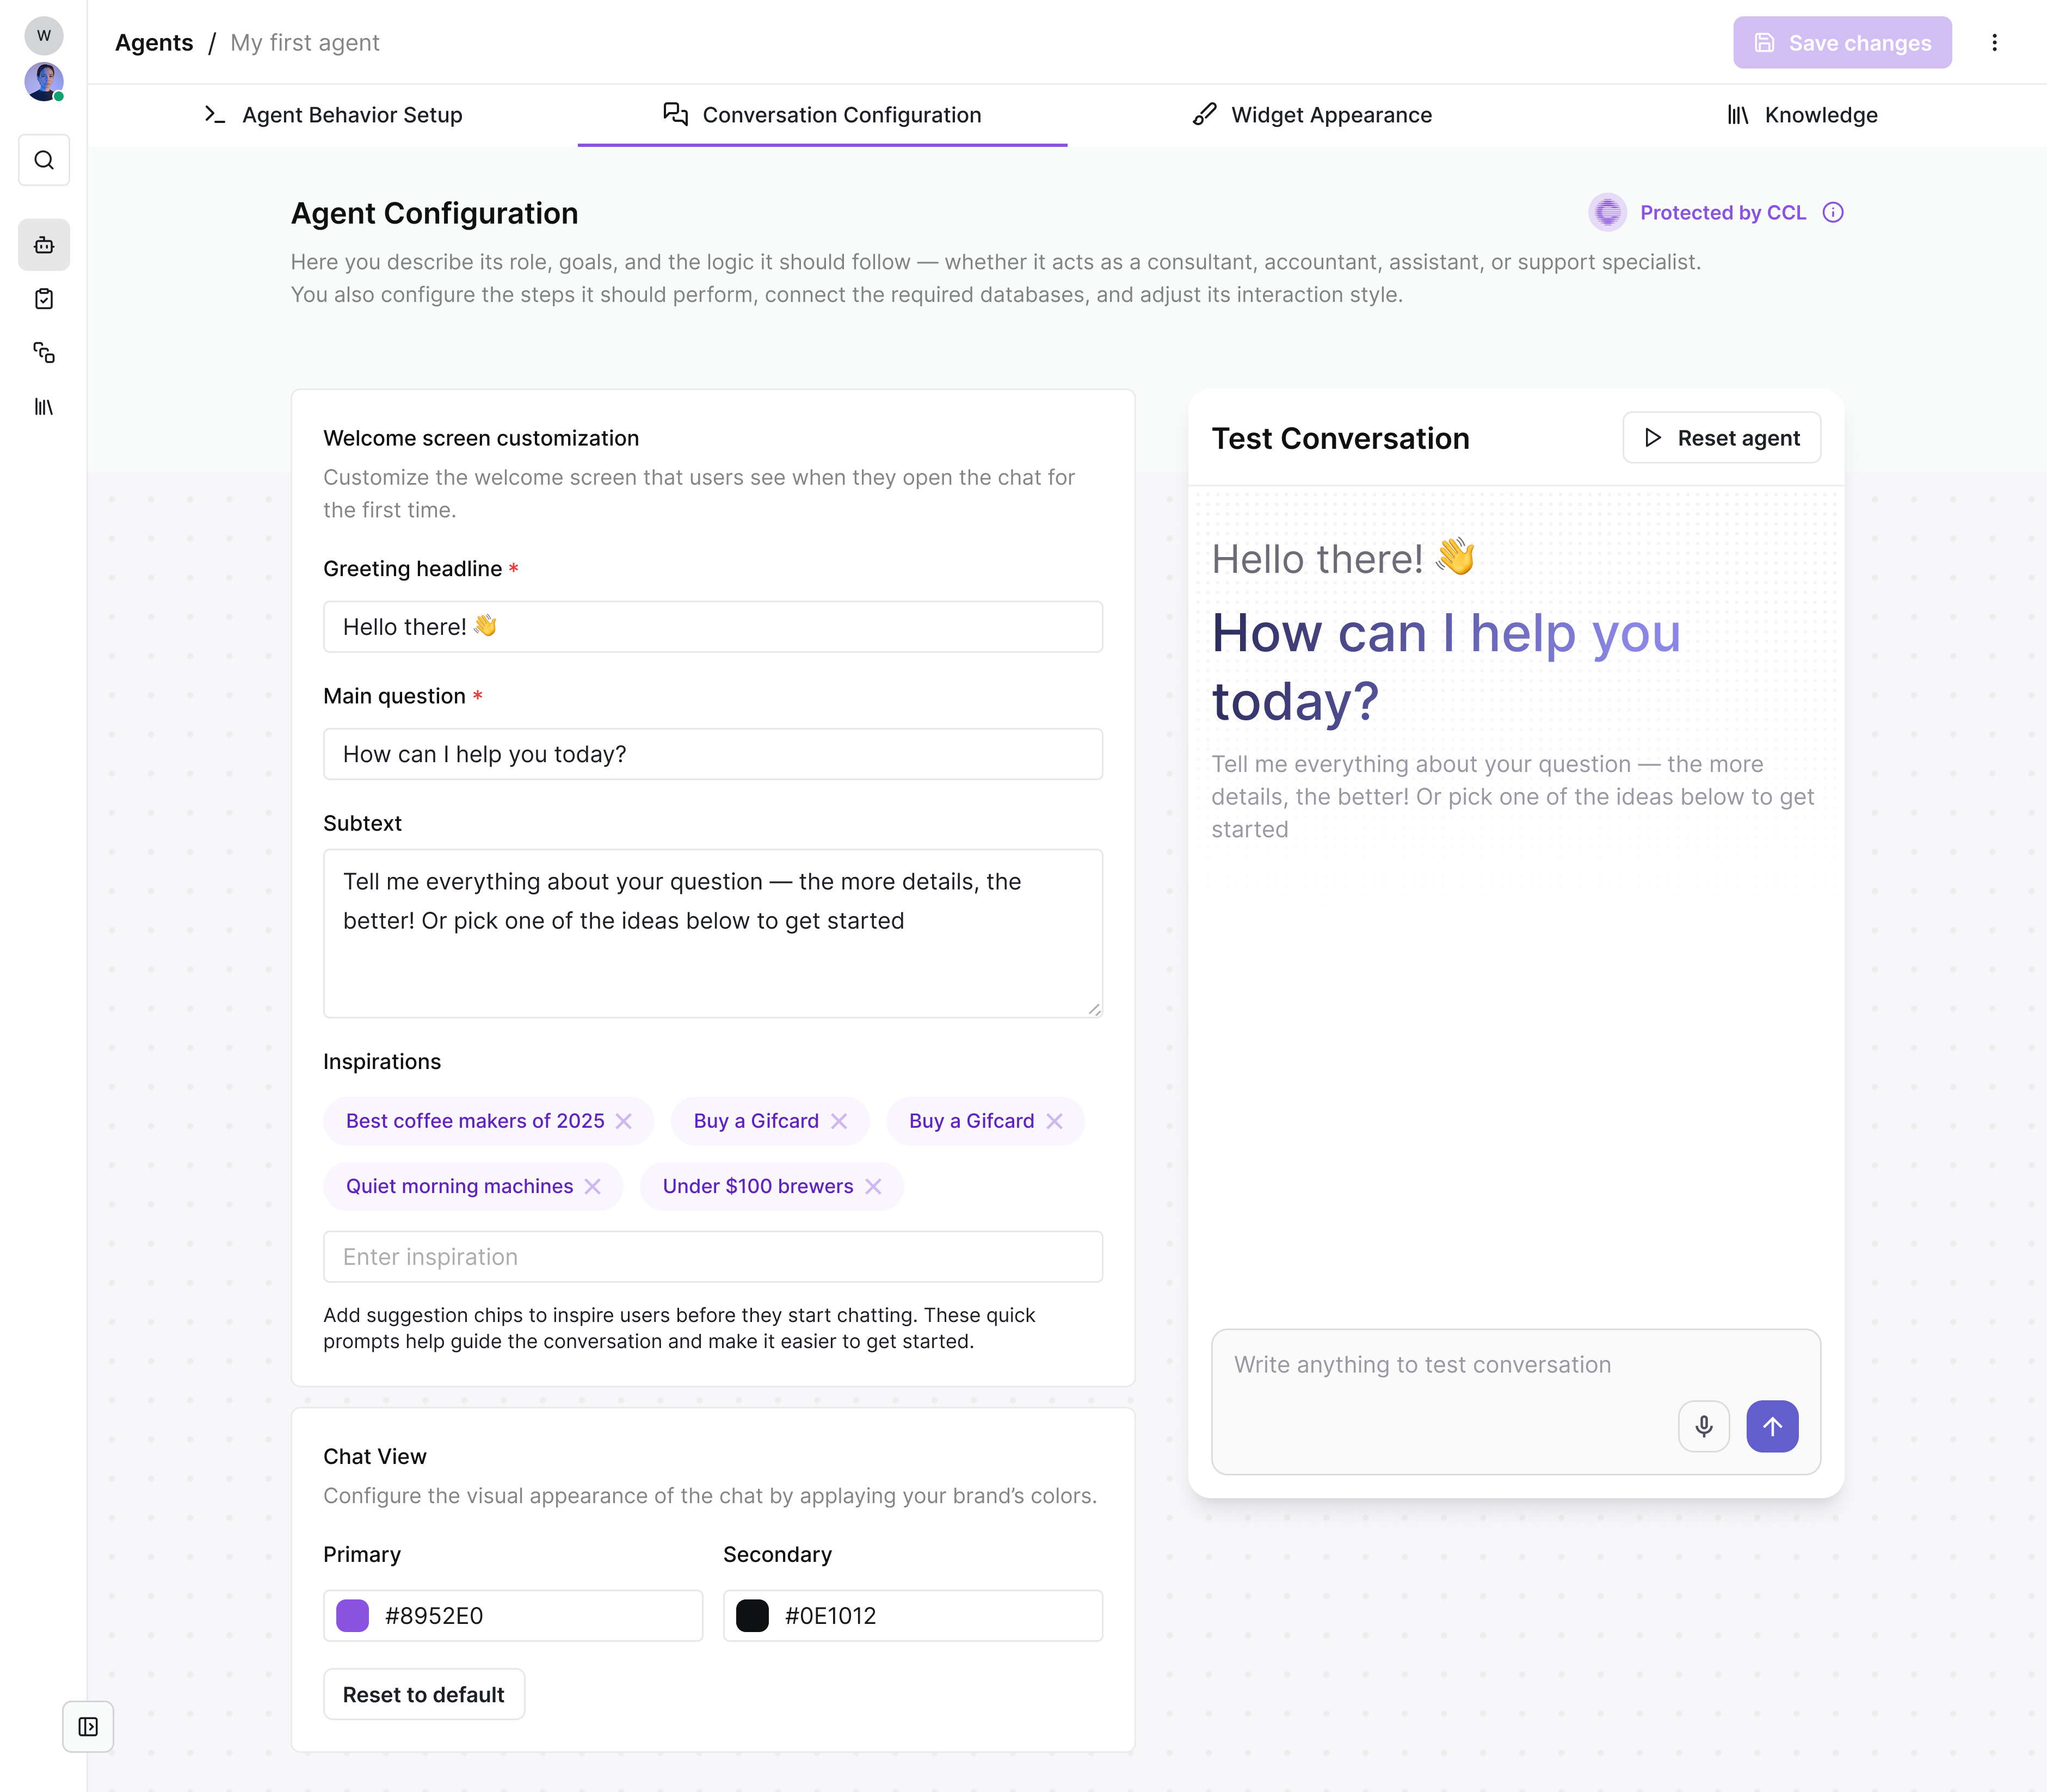Switch to the Widget Appearance tab

click(x=1312, y=115)
